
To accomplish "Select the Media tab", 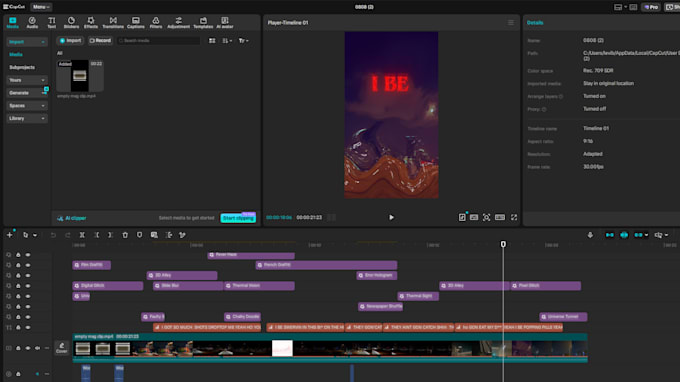I will pos(13,23).
